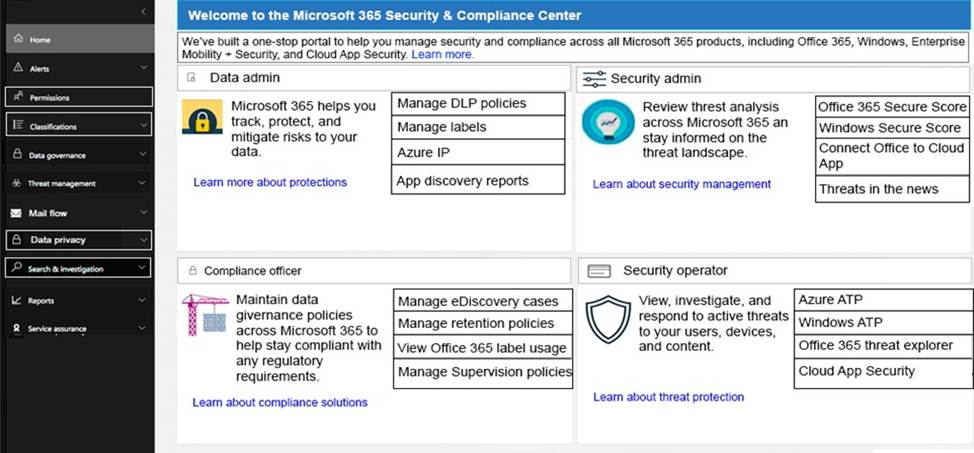Image resolution: width=974 pixels, height=453 pixels.
Task: Click the Reports chart icon
Action: click(17, 300)
